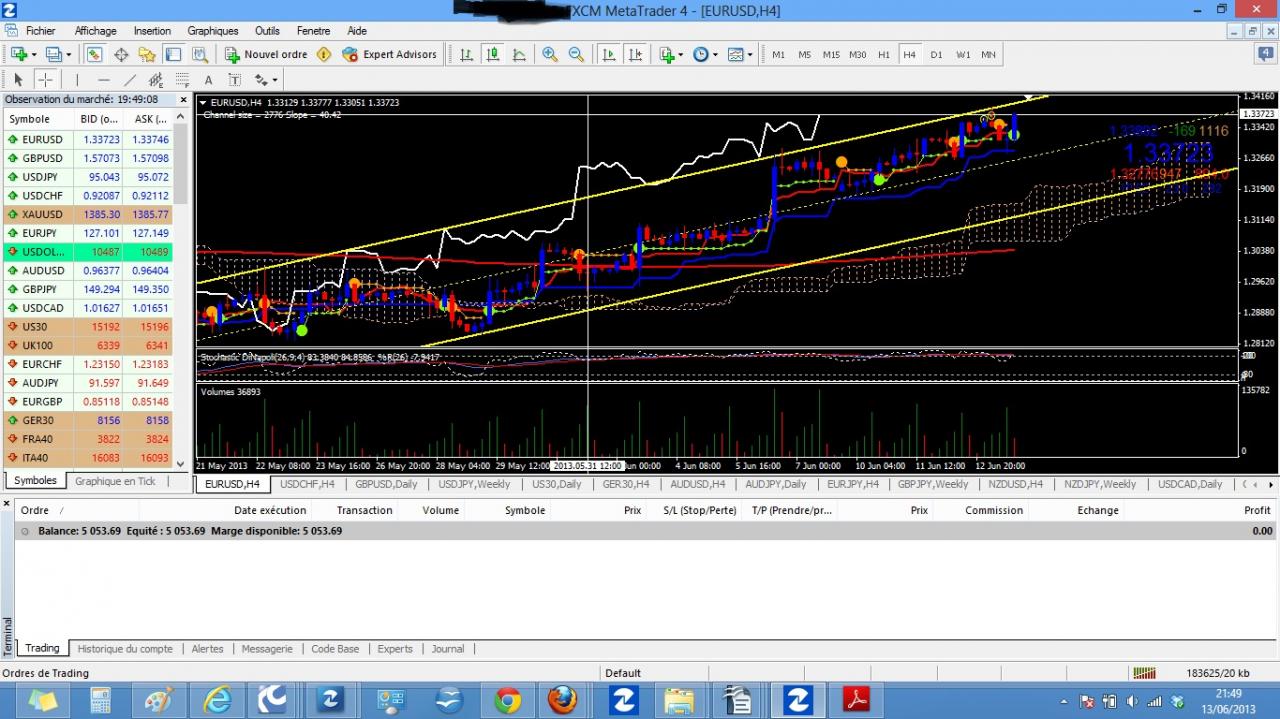Select the Trendline drawing tool

coord(130,80)
